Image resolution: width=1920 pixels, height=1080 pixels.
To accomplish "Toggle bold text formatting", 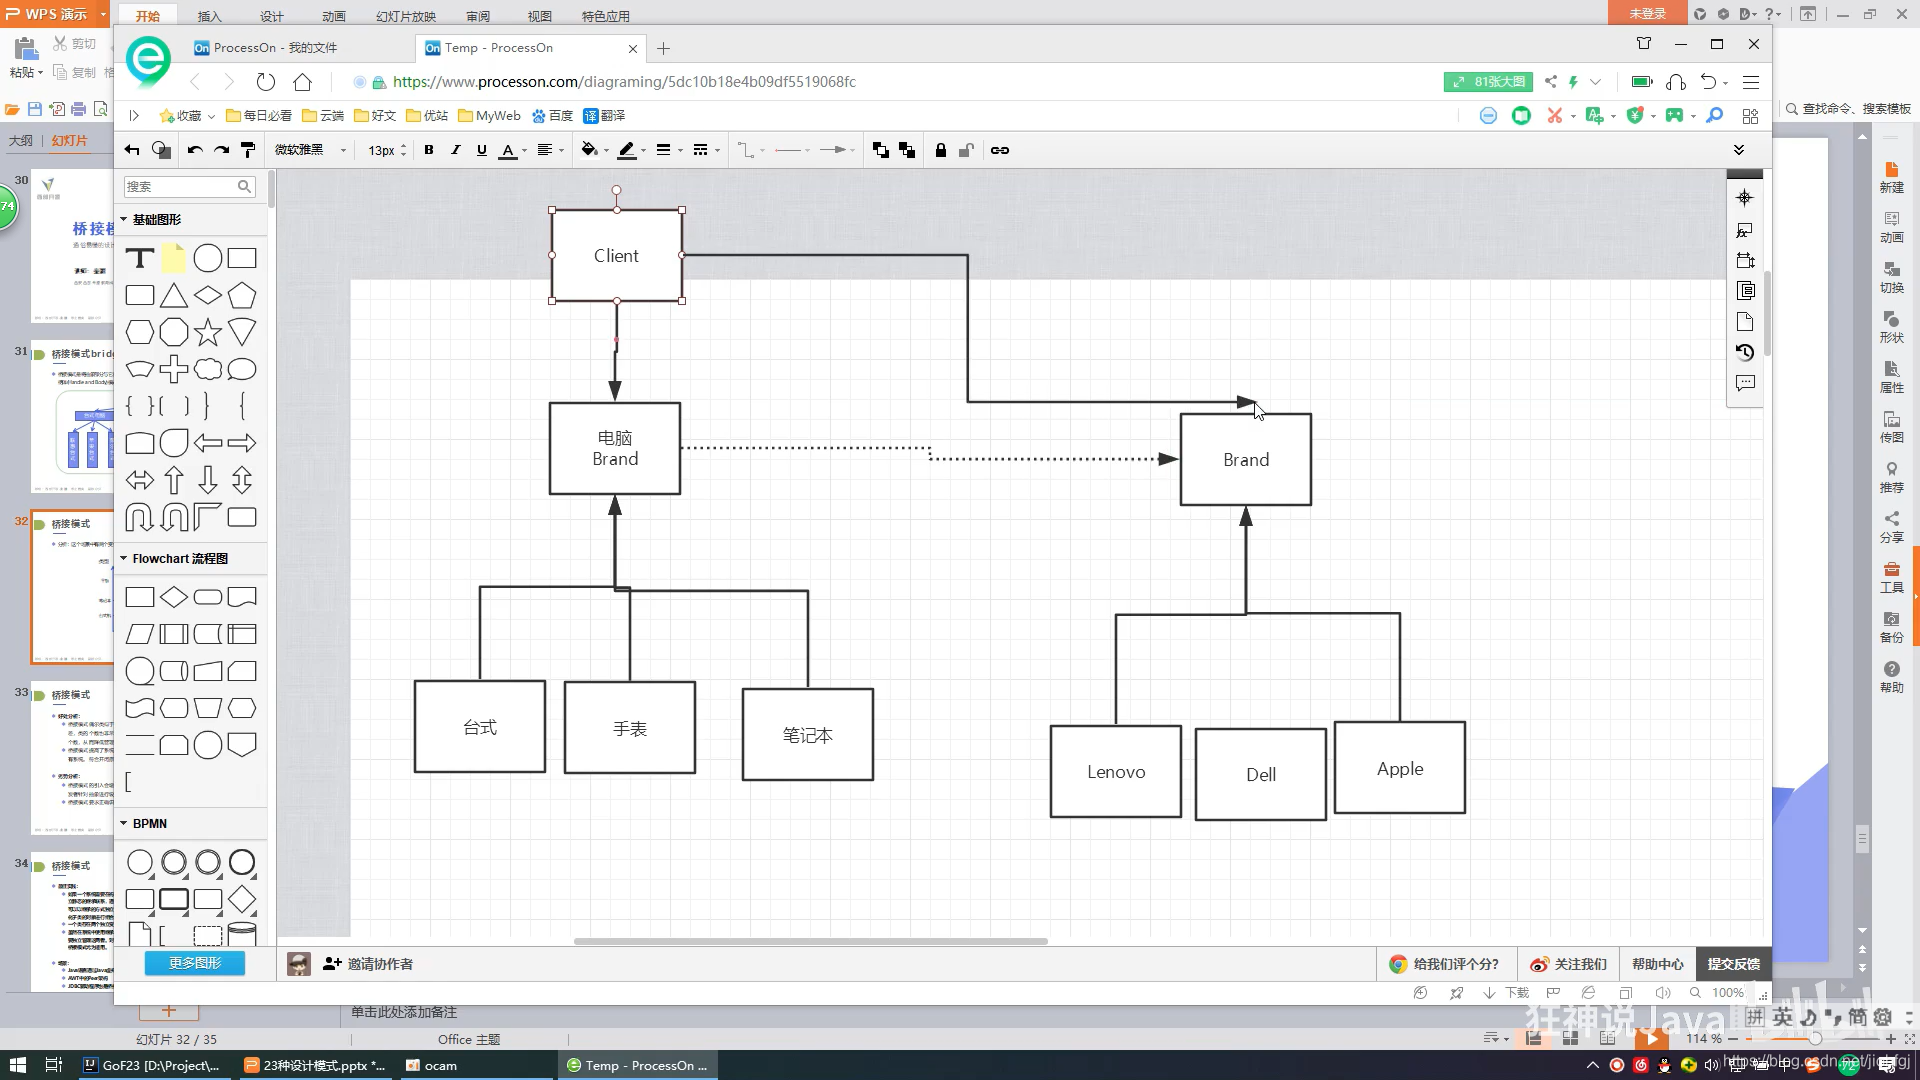I will point(429,150).
